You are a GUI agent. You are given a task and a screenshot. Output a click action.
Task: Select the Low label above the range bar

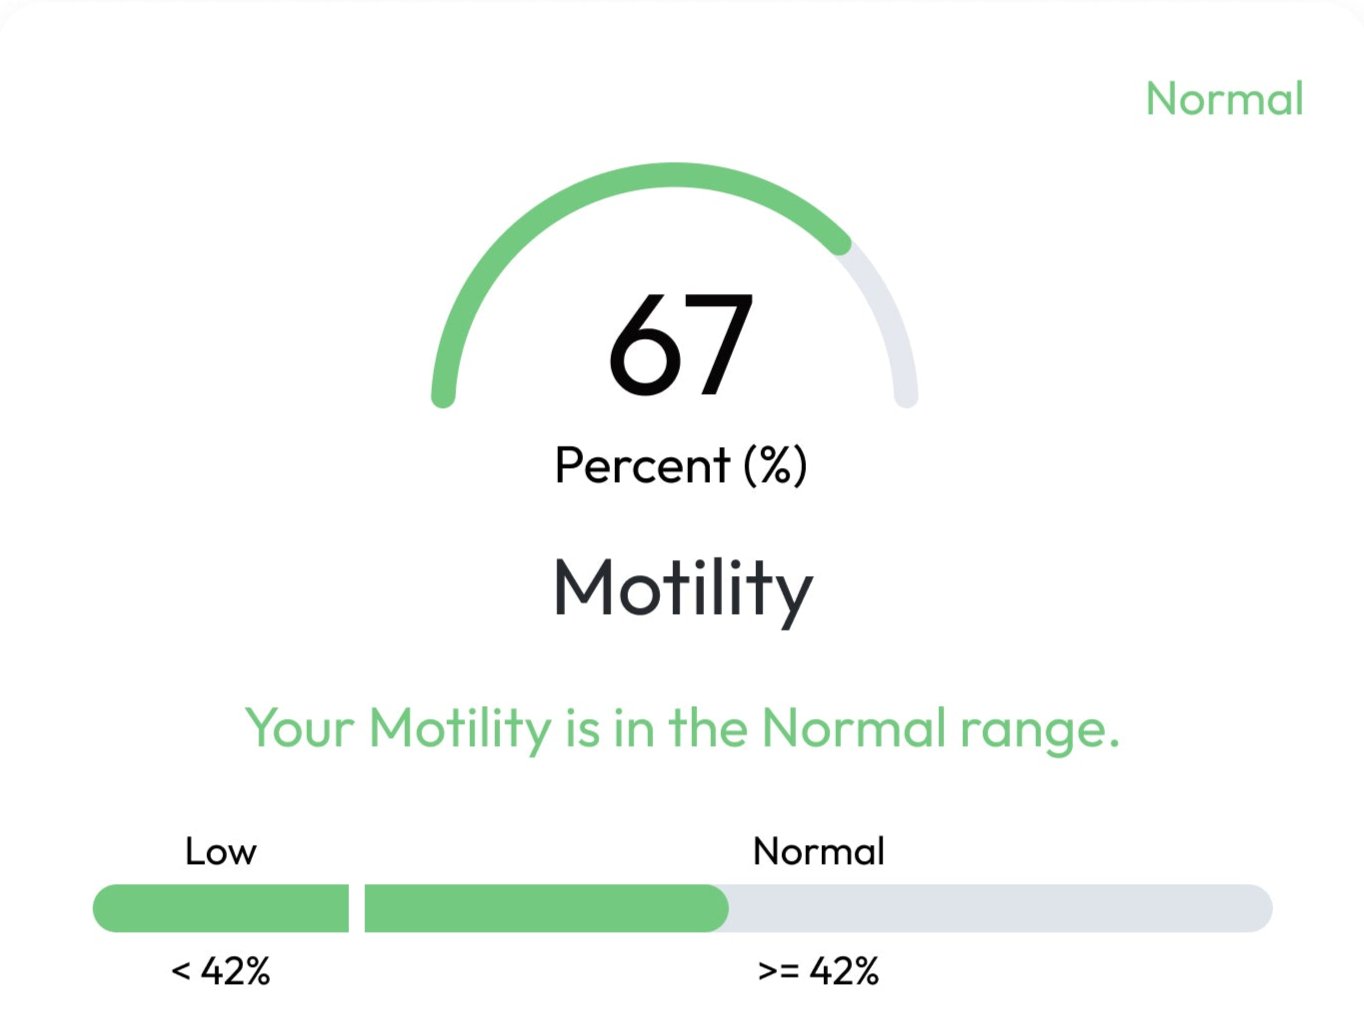[221, 852]
